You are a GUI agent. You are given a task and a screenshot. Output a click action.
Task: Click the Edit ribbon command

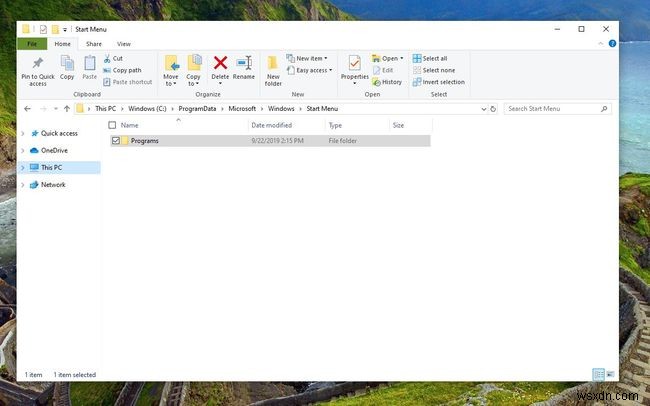tap(383, 70)
